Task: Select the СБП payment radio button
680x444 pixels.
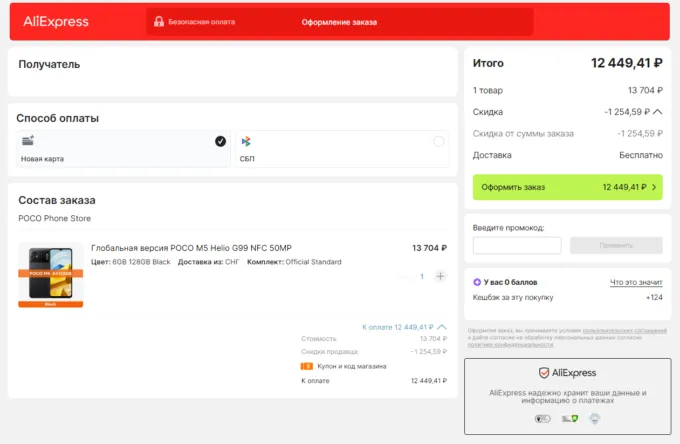Action: (x=438, y=142)
